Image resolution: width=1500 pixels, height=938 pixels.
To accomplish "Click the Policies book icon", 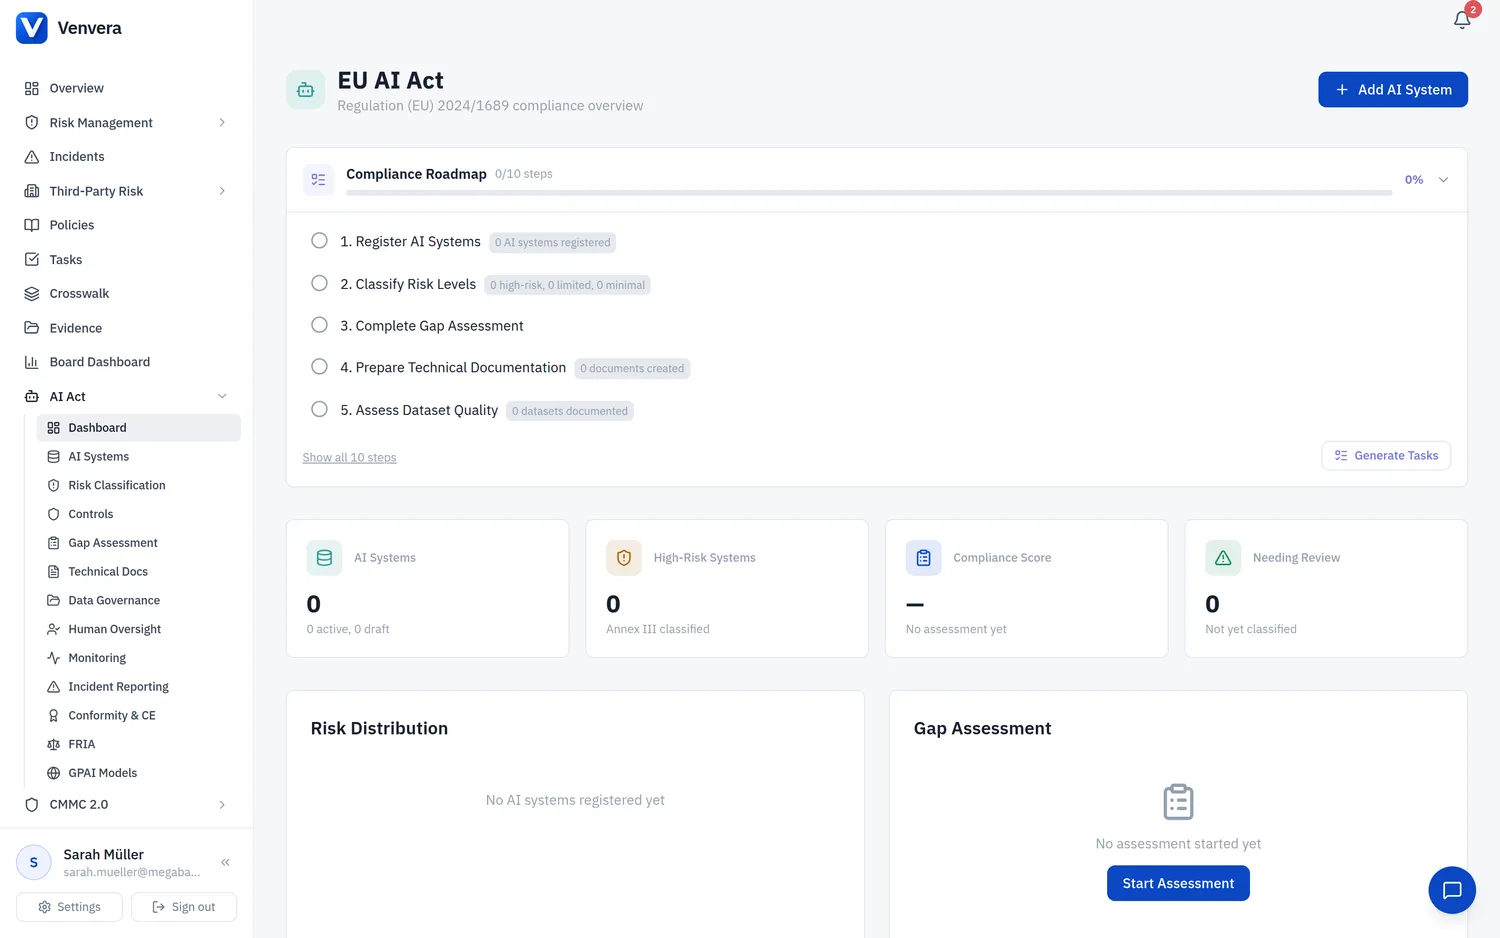I will tap(32, 225).
